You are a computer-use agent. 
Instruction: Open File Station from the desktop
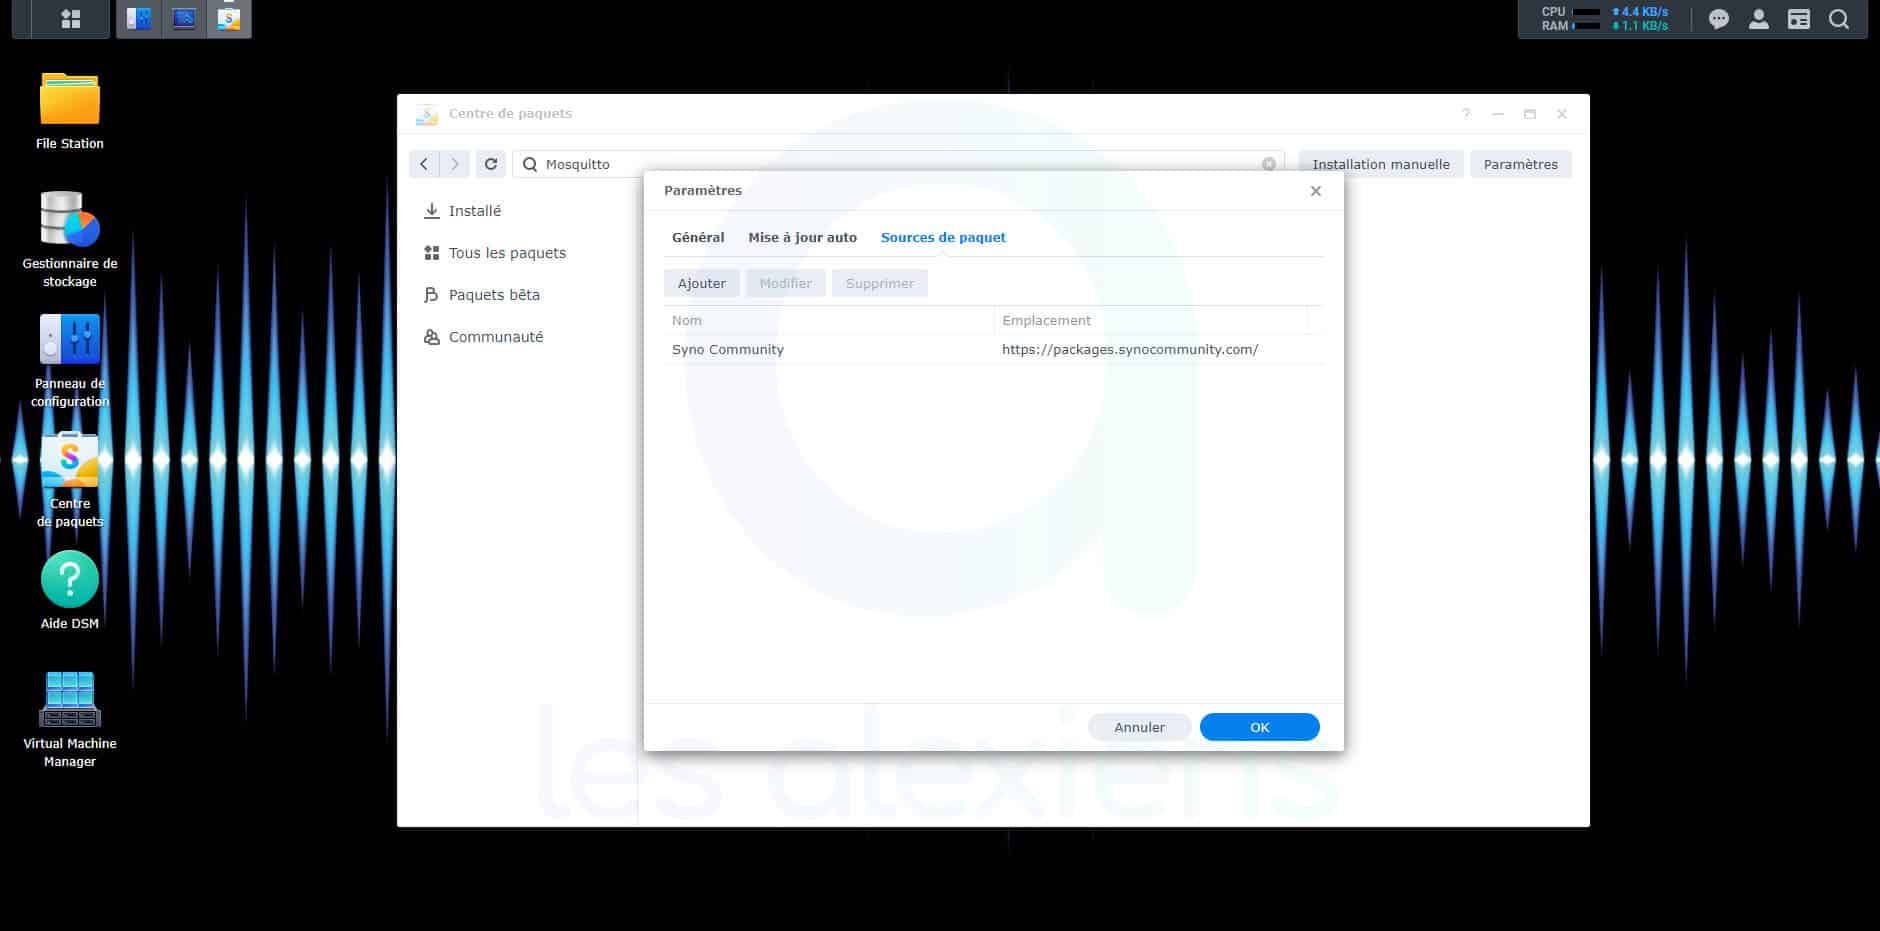[x=70, y=111]
